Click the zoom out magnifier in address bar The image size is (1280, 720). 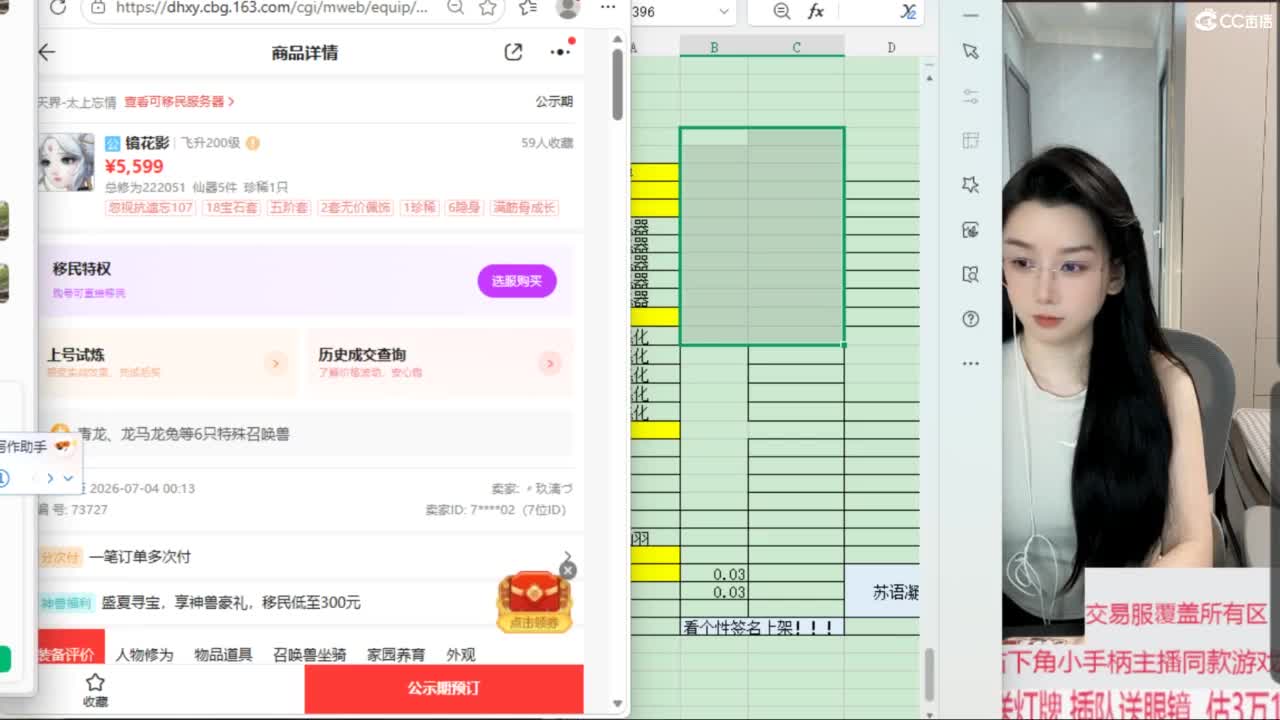[455, 8]
